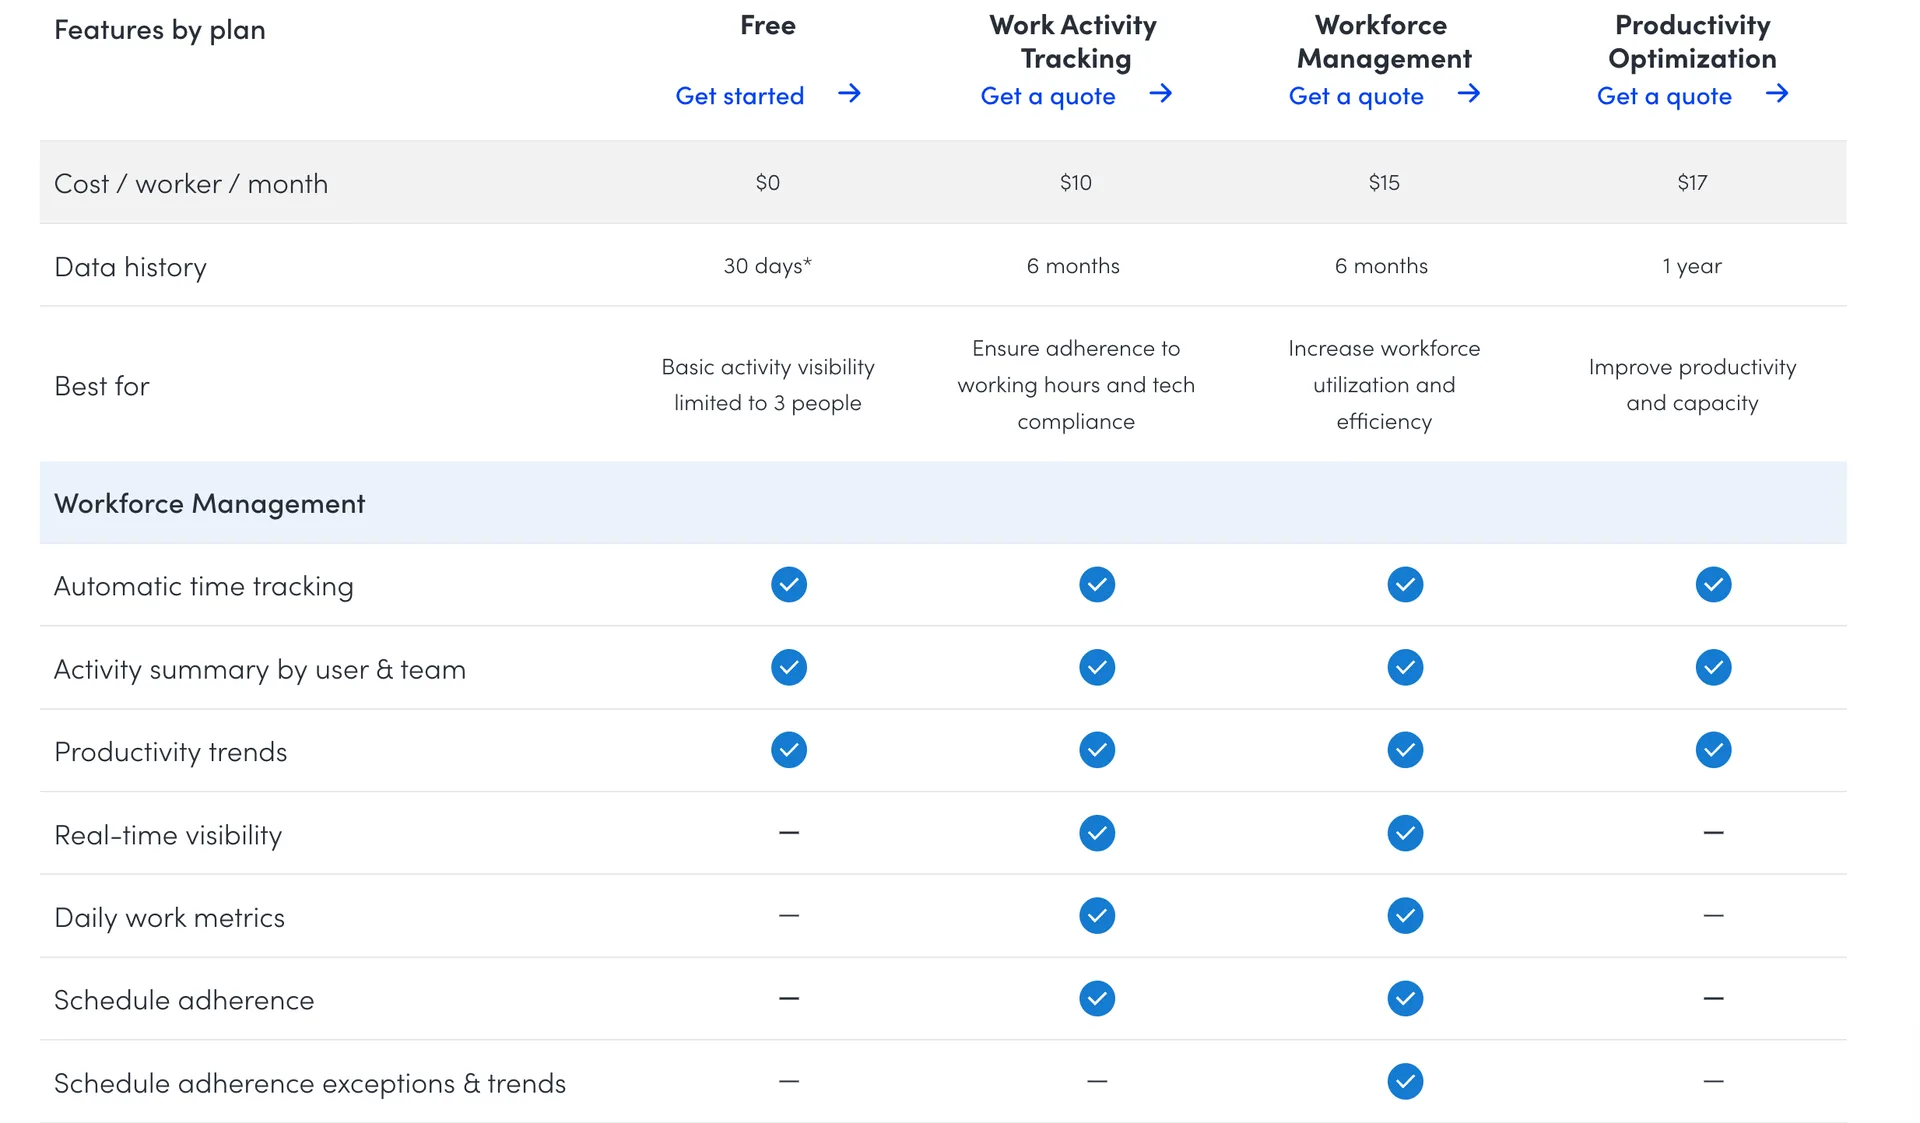Click the 1 year data history cell
The width and height of the screenshot is (1920, 1123).
pyautogui.click(x=1692, y=266)
